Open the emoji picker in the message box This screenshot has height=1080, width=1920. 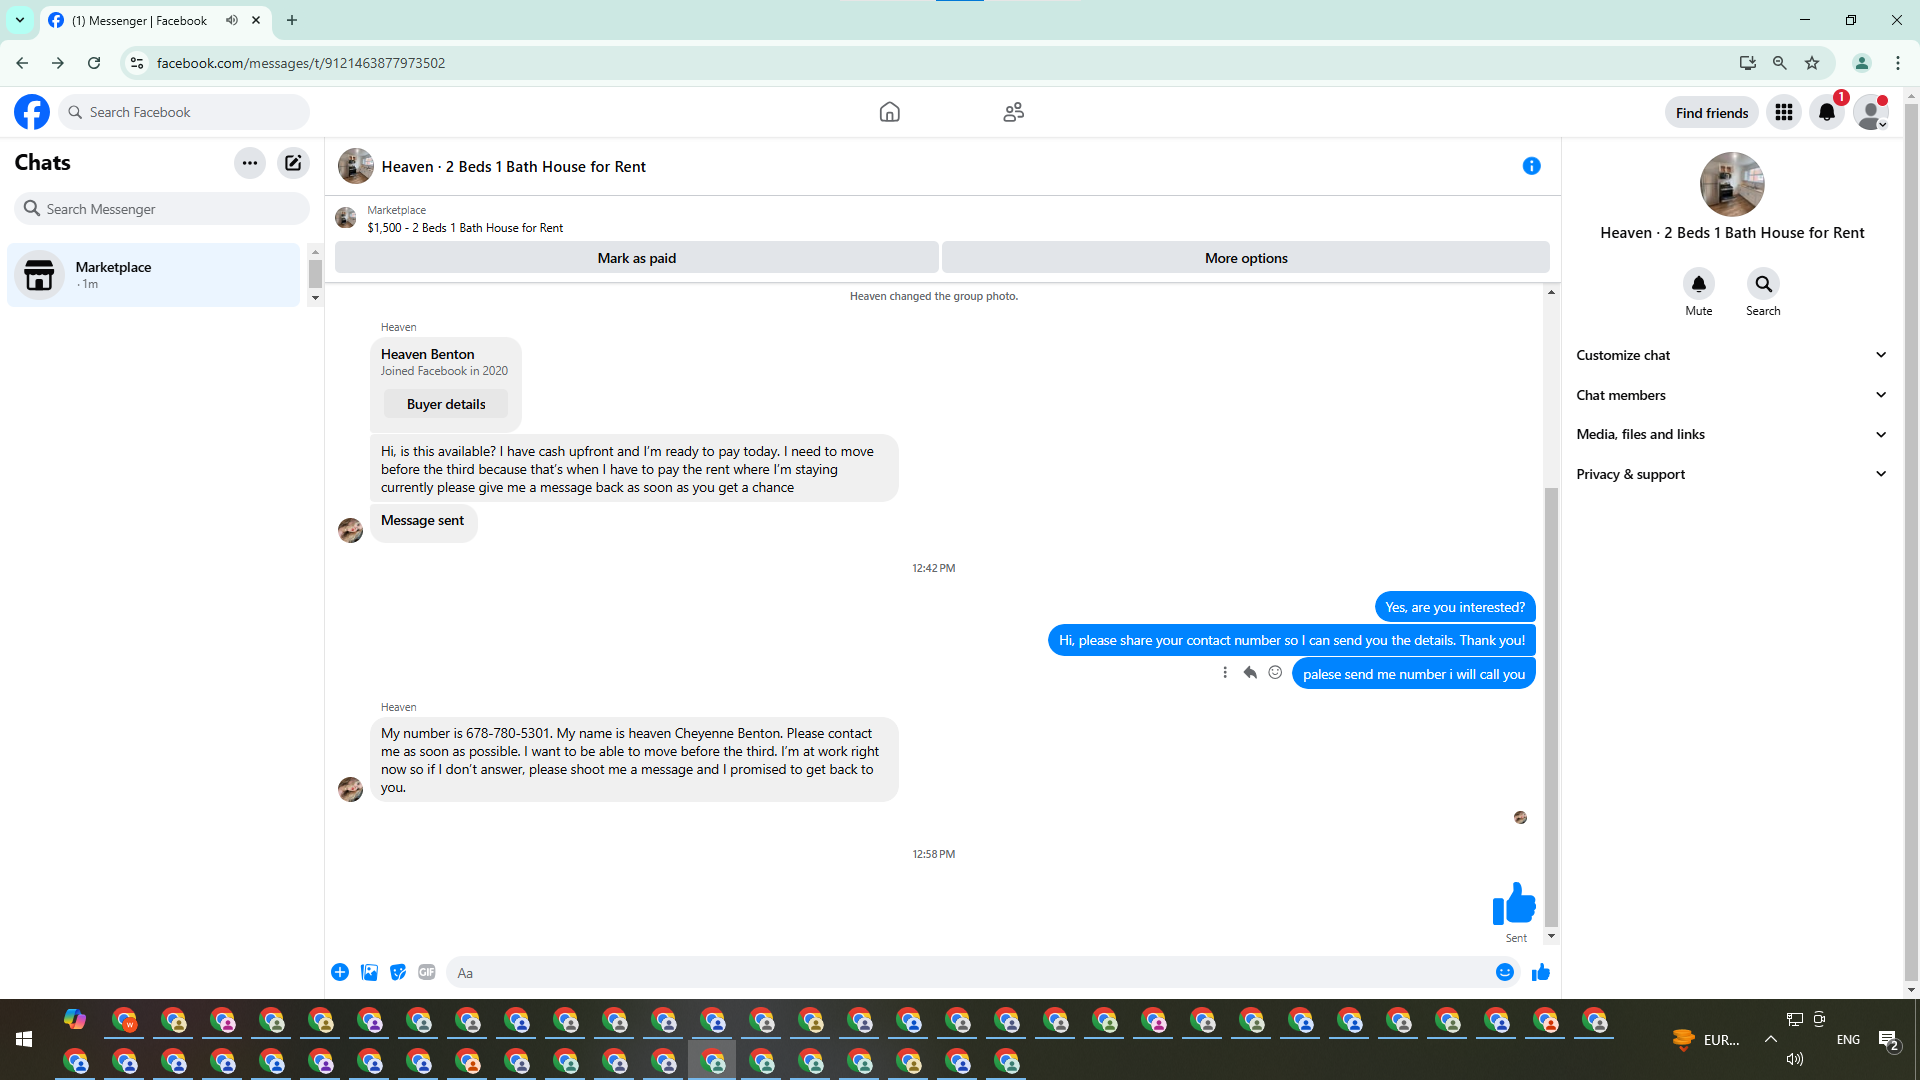tap(1504, 972)
